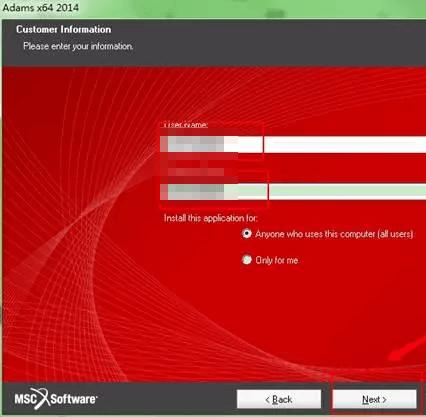The height and width of the screenshot is (417, 426).
Task: Click the 'Customer Information' heading
Action: pos(63,29)
